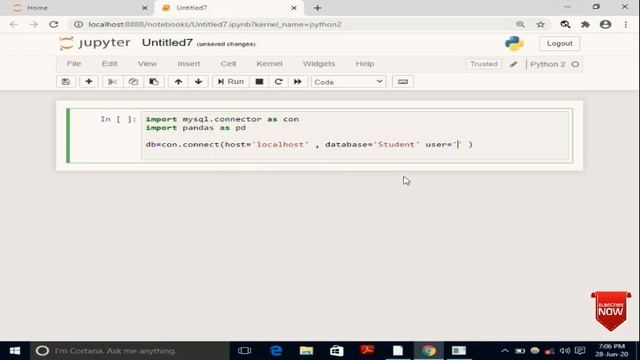Image resolution: width=640 pixels, height=360 pixels.
Task: Open File Explorer from taskbar
Action: pos(306,351)
